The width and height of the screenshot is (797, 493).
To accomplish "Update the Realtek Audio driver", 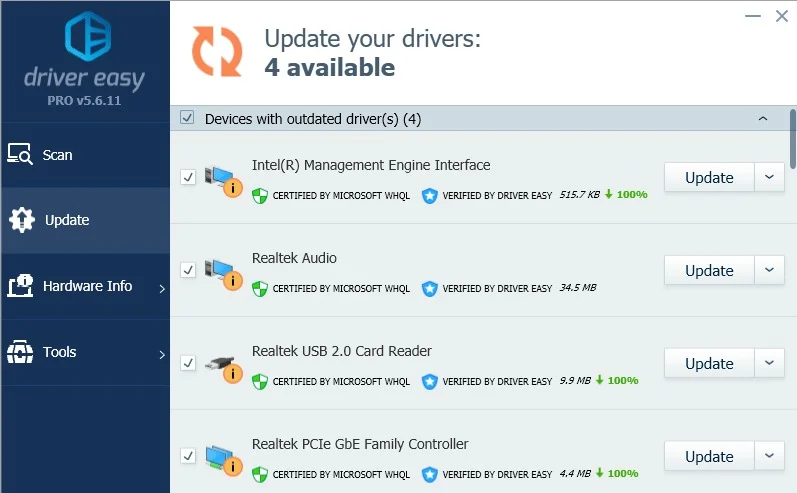I will coord(709,270).
